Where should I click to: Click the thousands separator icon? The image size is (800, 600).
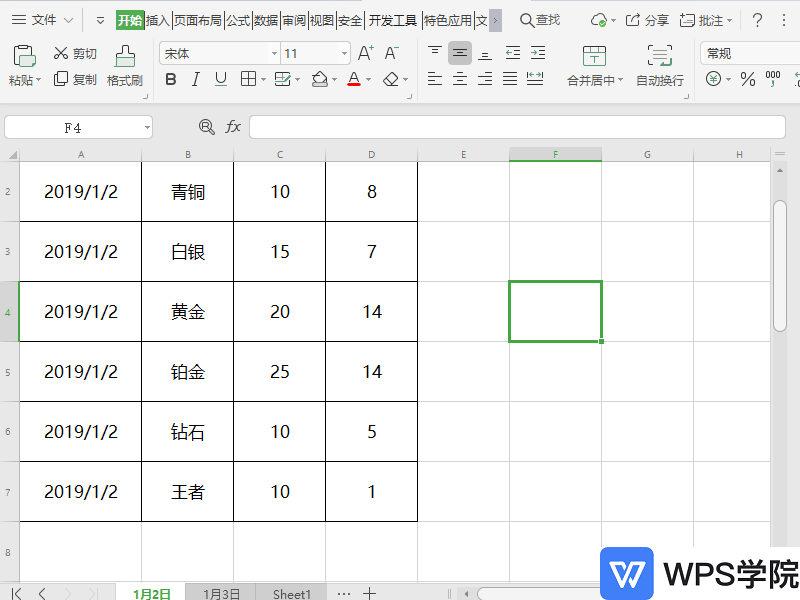(x=772, y=80)
